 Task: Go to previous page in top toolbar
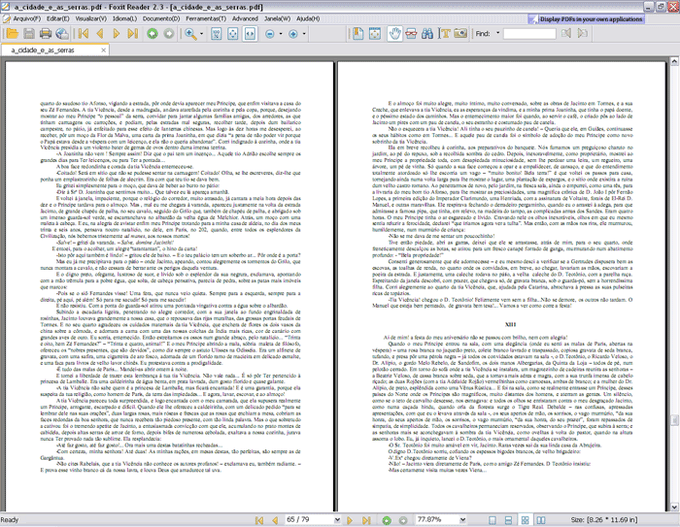click(x=100, y=34)
